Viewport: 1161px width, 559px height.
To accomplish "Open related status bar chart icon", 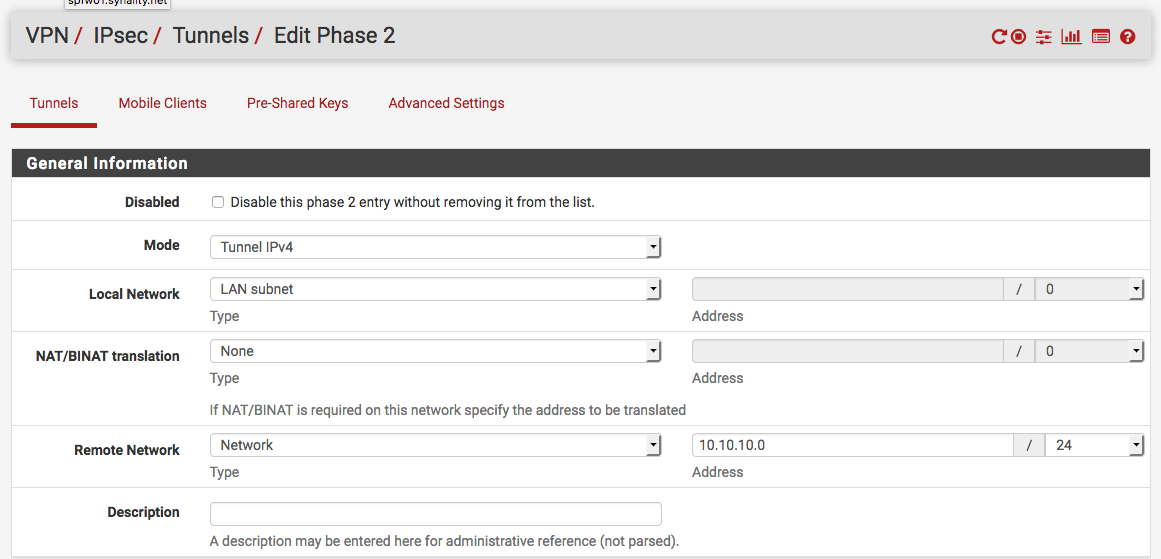I will (x=1071, y=37).
